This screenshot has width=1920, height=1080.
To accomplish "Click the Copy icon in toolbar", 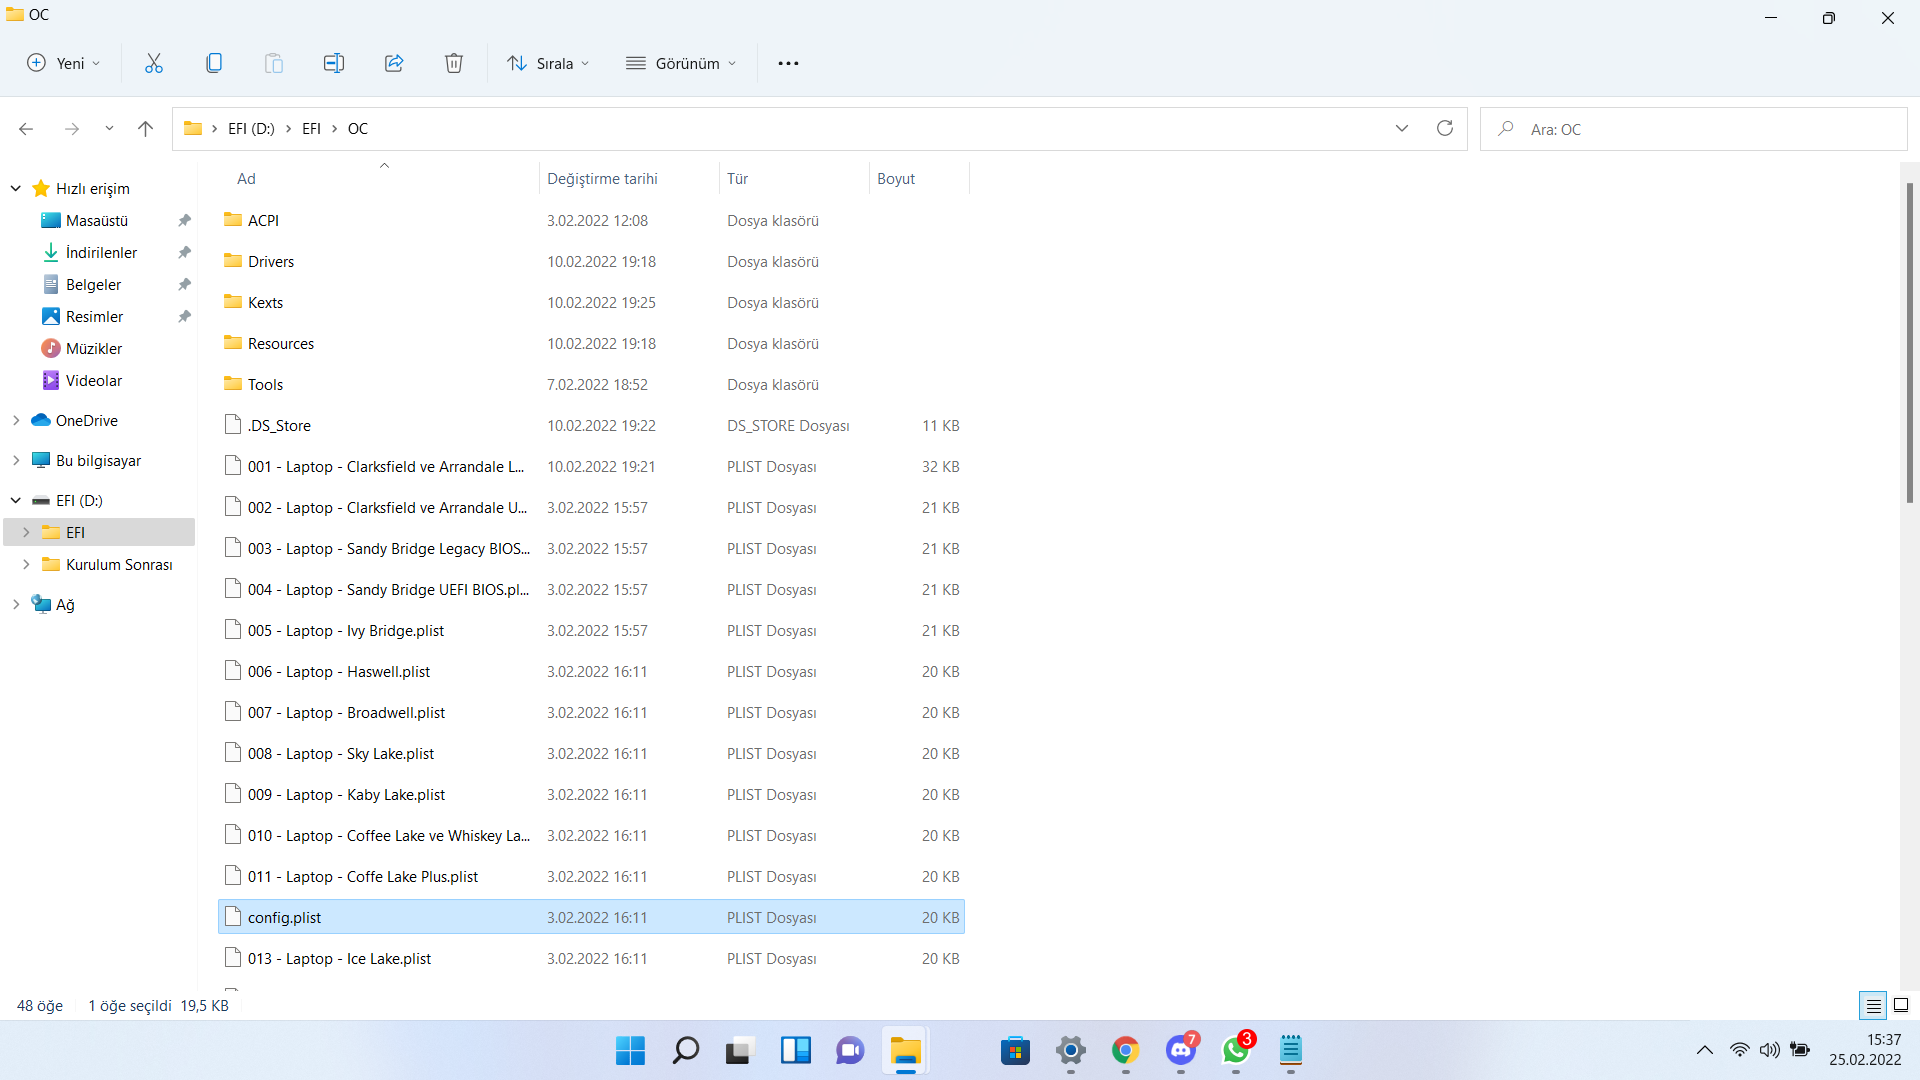I will (x=213, y=63).
